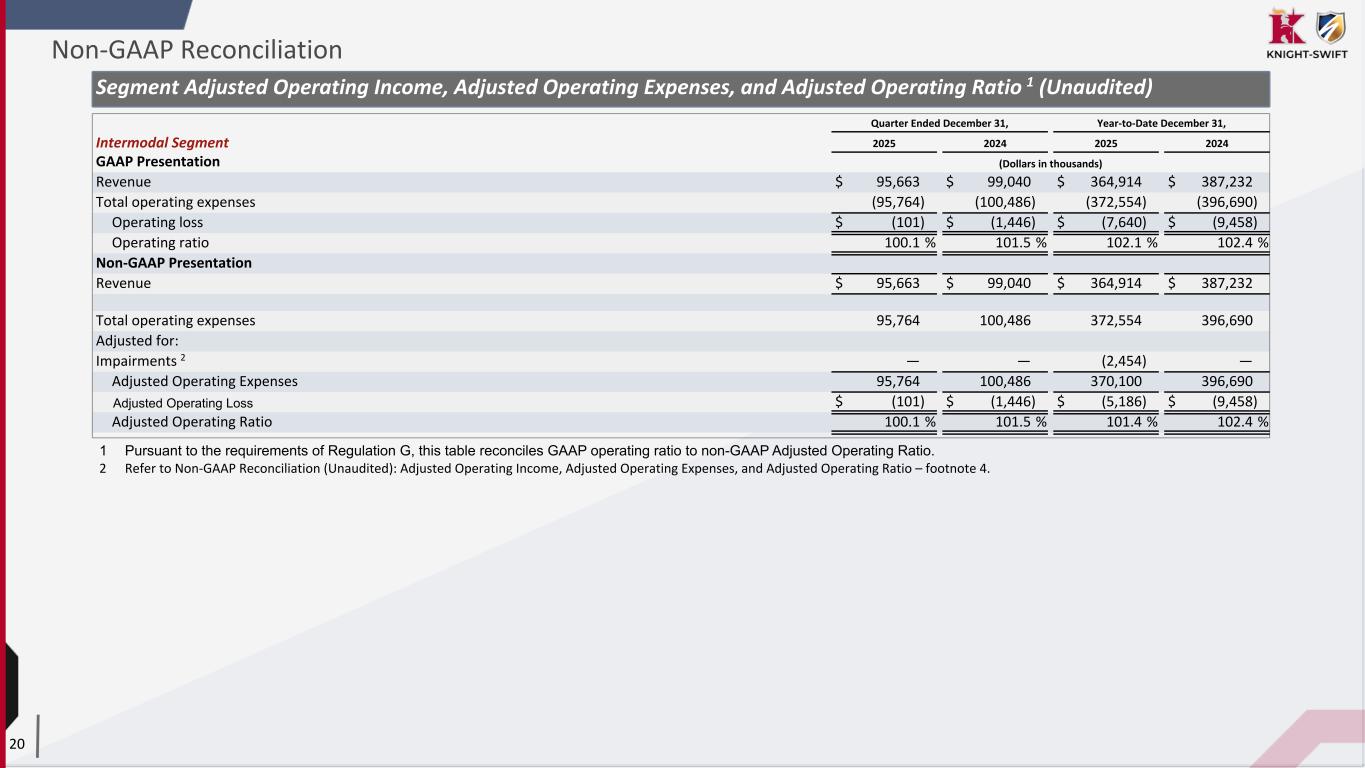Image resolution: width=1365 pixels, height=768 pixels.
Task: Click the KNIGHT-SWIFT wordmark under the logos
Action: [x=1301, y=55]
